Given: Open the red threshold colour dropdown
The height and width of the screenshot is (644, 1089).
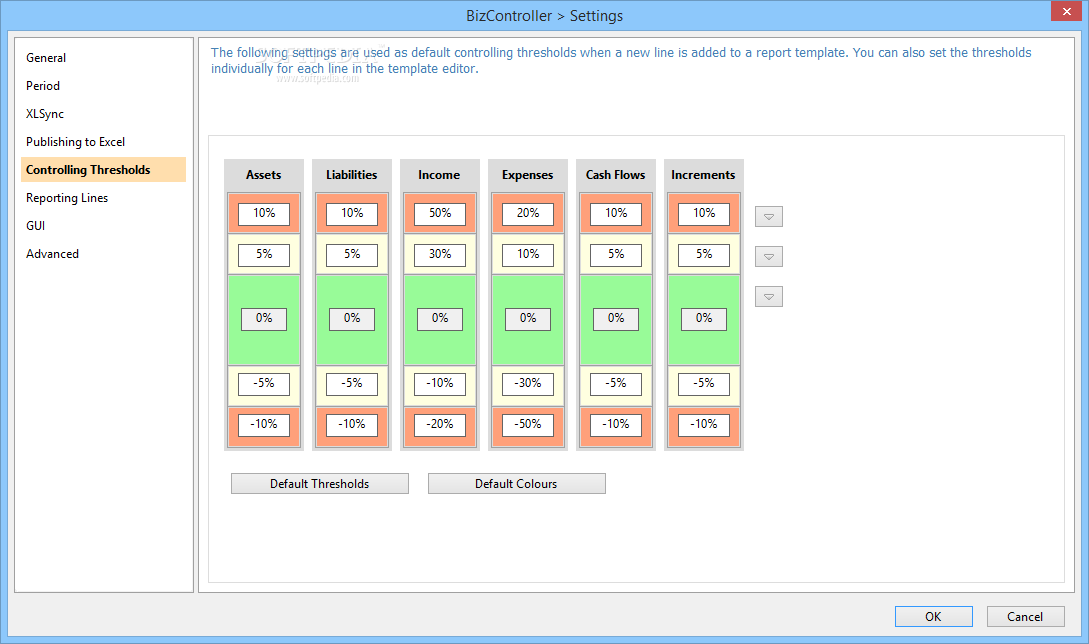Looking at the screenshot, I should [769, 216].
